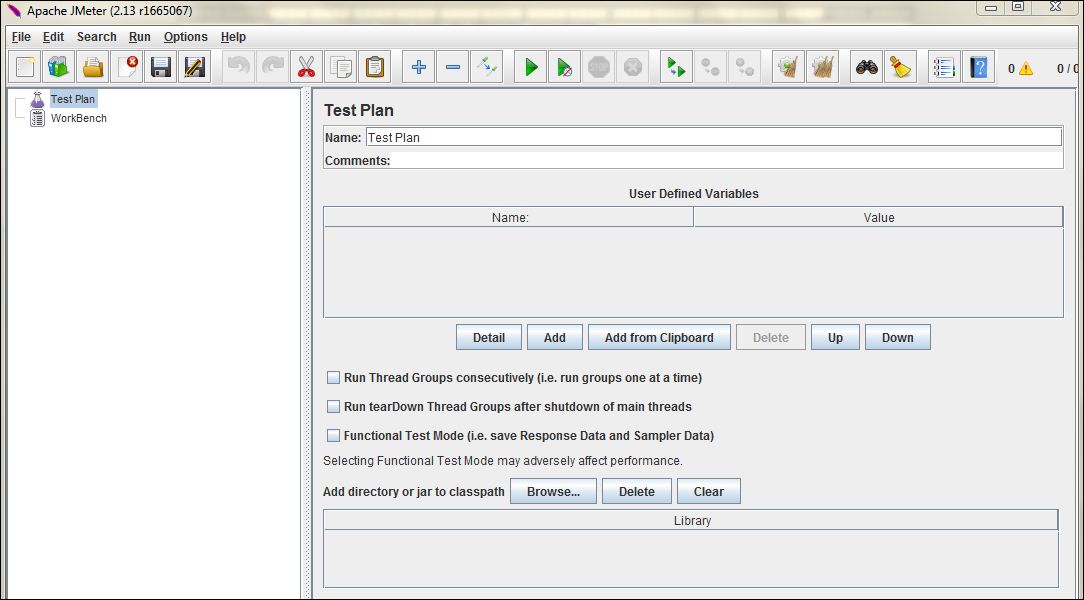
Task: Click the Paste clipboard icon
Action: click(x=374, y=66)
